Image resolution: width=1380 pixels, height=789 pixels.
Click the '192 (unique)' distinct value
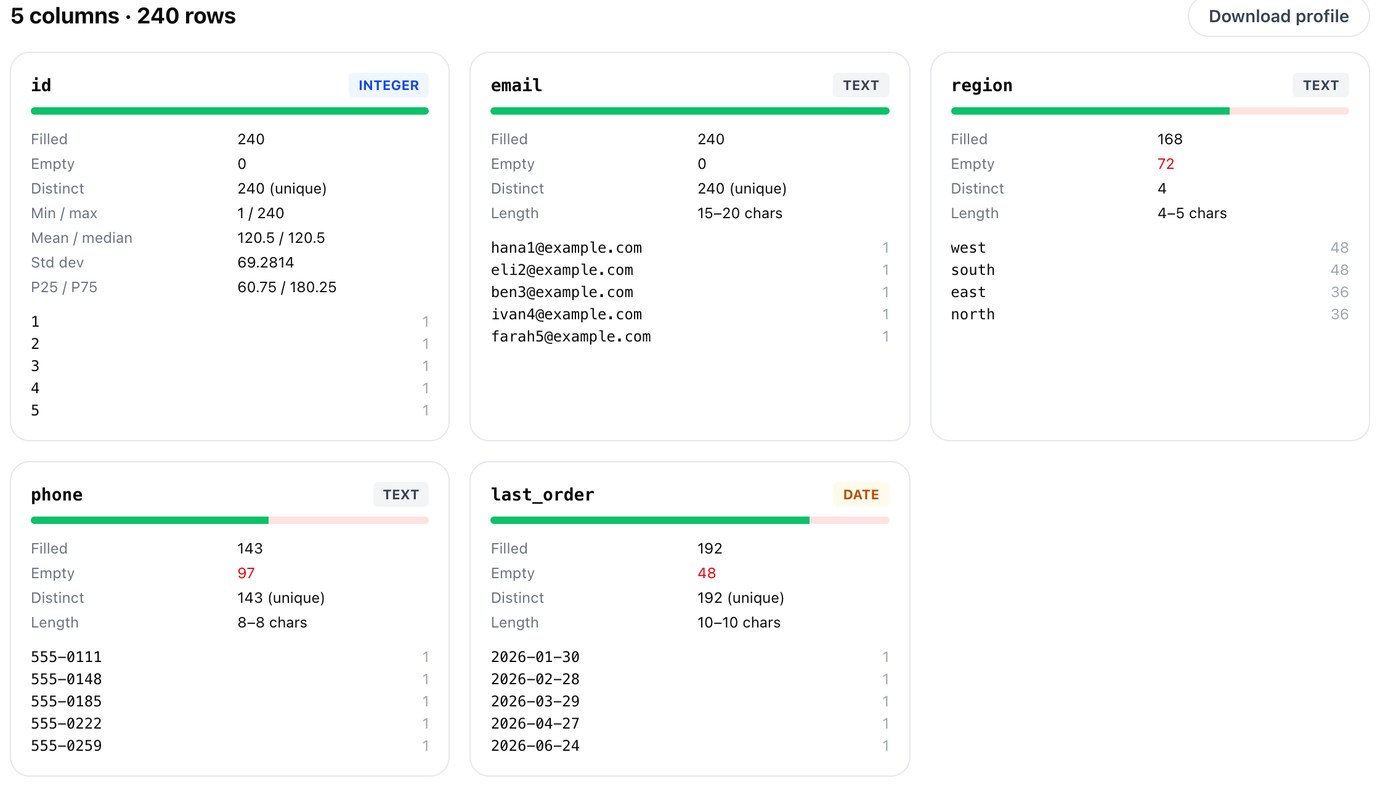point(741,598)
